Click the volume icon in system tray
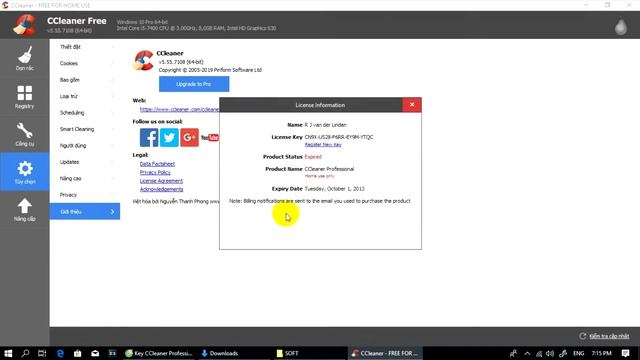This screenshot has width=640, height=360. [550, 353]
